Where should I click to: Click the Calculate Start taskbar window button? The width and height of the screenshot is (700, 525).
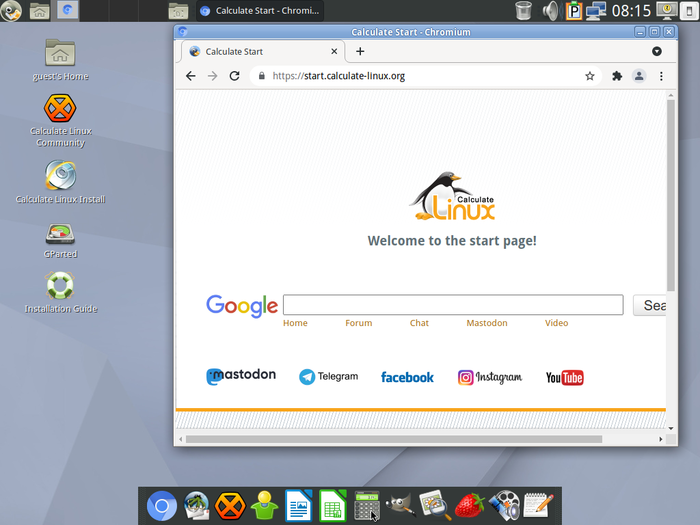tap(260, 11)
